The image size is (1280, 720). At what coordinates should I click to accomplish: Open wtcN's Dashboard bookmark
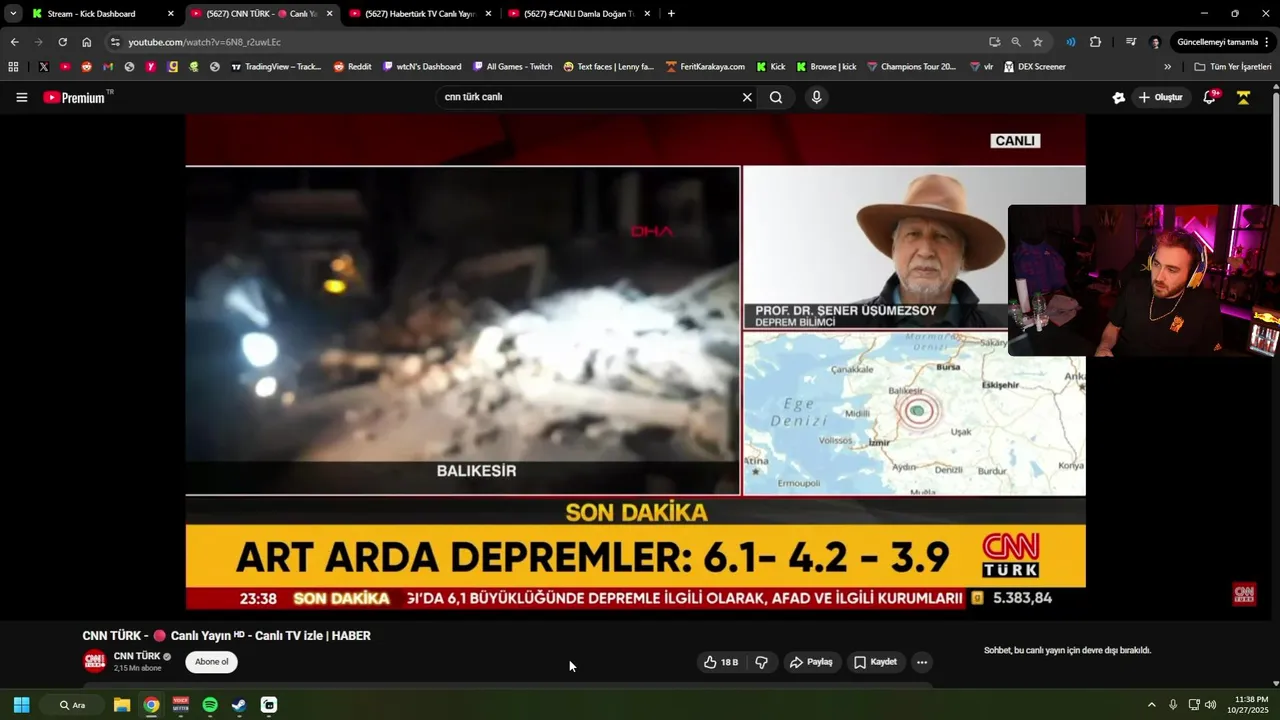(x=422, y=67)
